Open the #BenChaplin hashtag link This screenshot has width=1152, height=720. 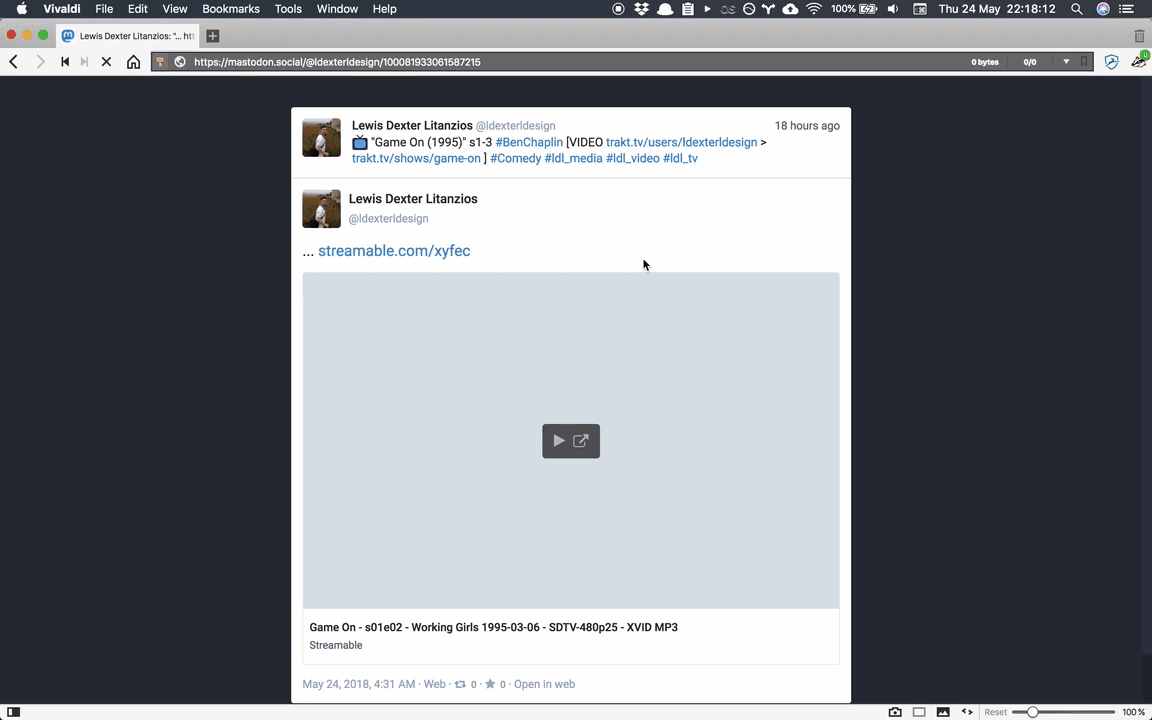529,143
